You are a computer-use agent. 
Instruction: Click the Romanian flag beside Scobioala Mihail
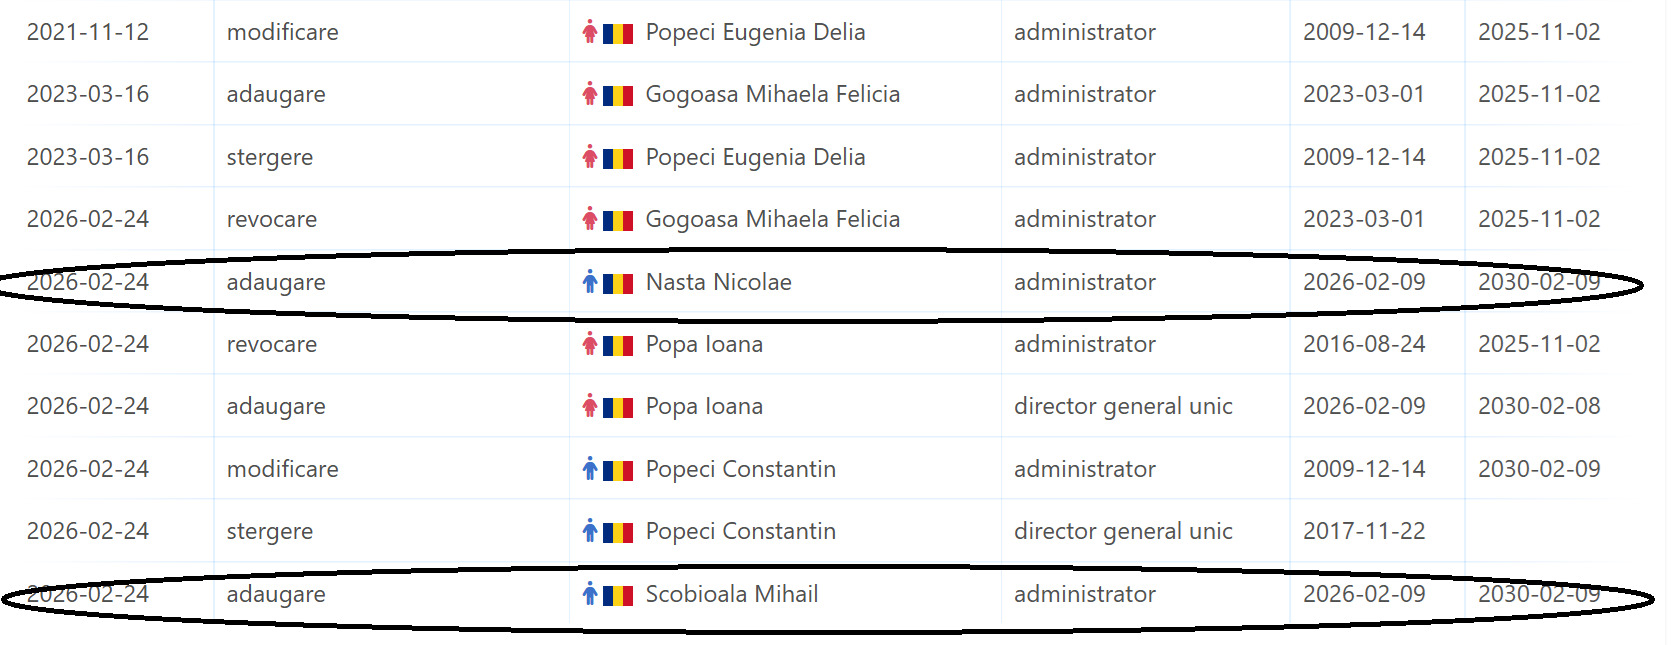pos(618,595)
